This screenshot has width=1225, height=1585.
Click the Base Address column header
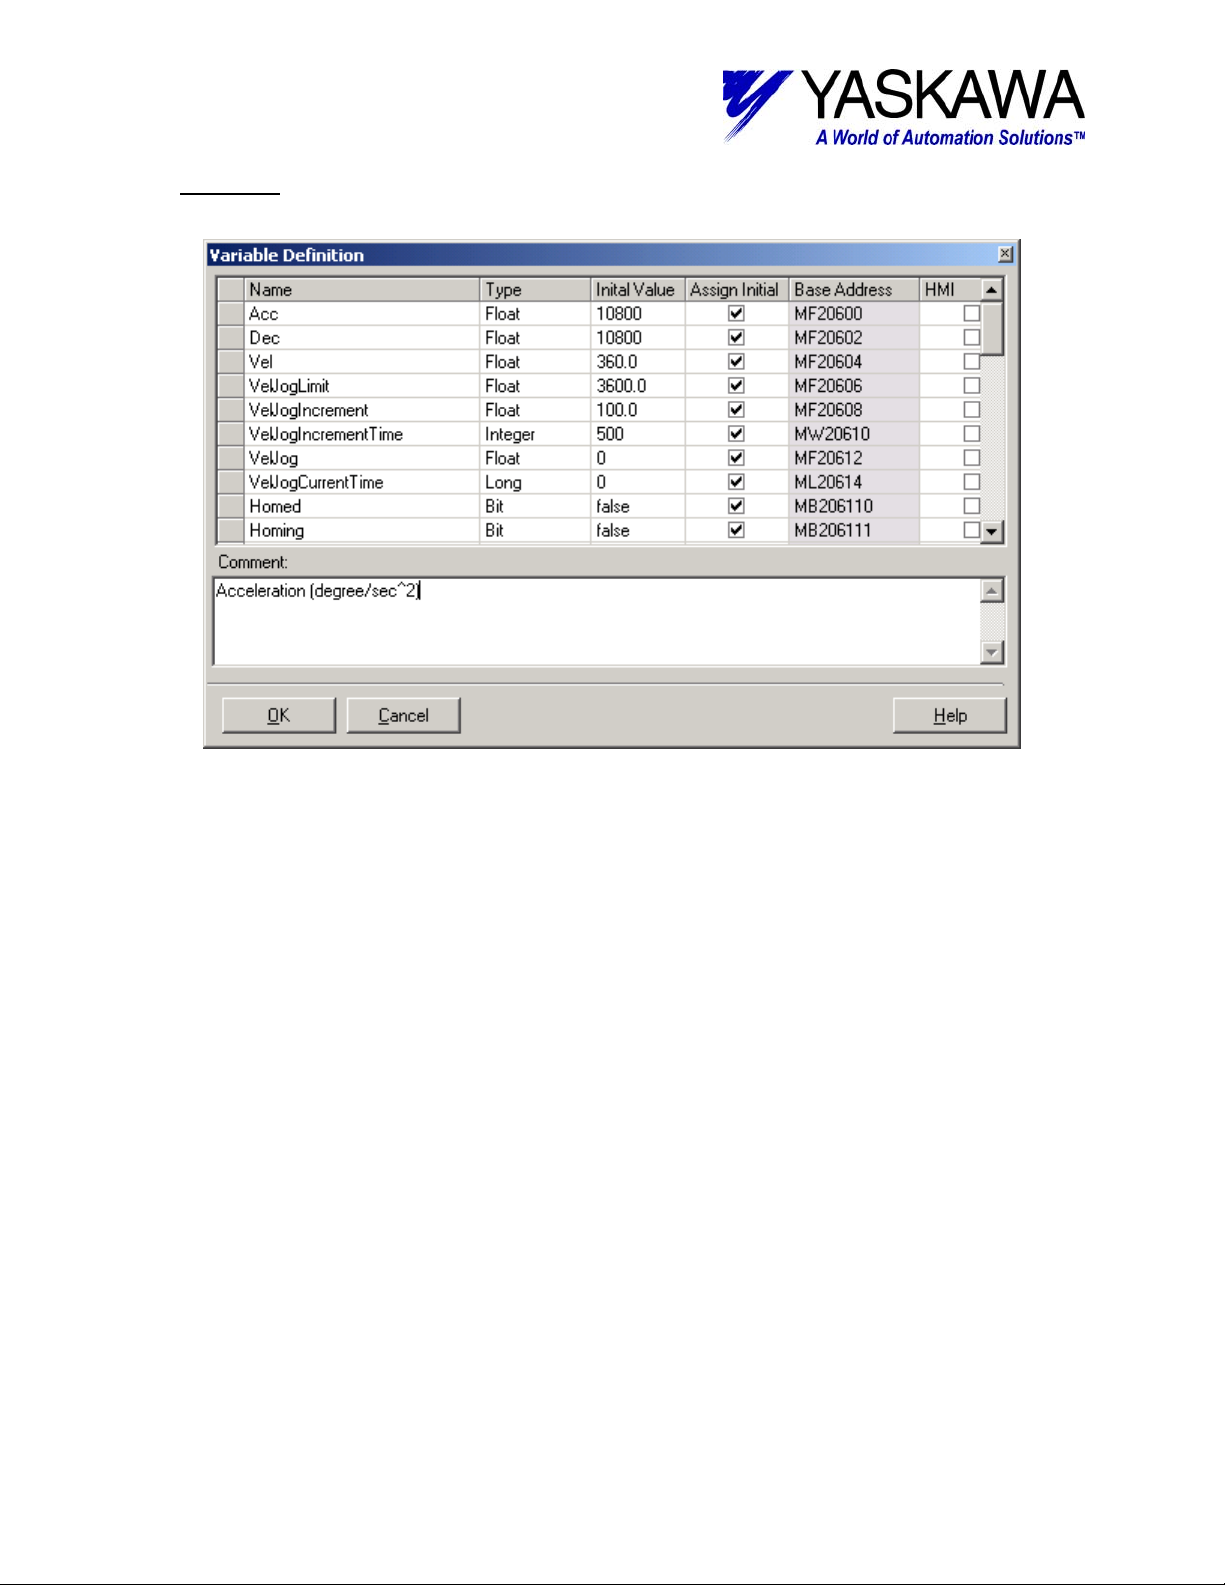pyautogui.click(x=853, y=289)
